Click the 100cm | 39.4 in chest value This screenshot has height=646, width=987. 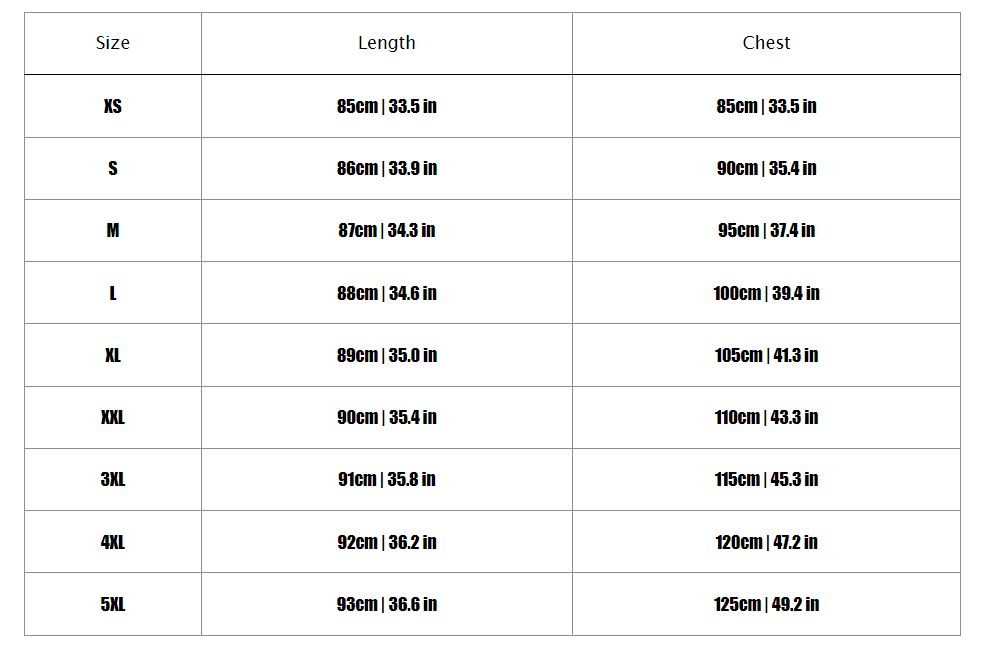pos(766,293)
